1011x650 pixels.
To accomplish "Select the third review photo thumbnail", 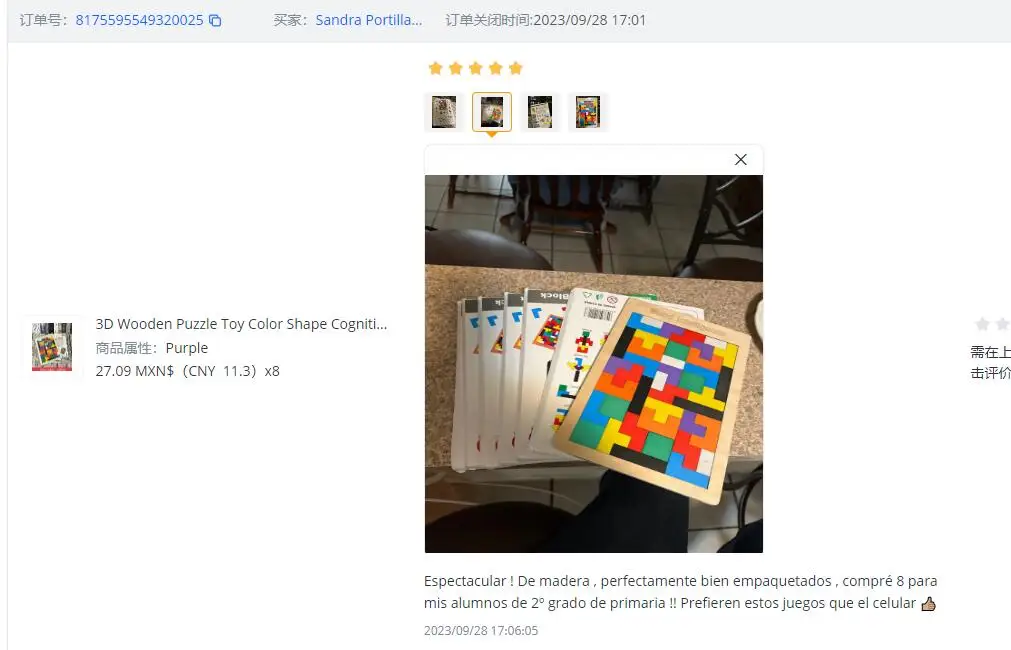I will pos(540,112).
